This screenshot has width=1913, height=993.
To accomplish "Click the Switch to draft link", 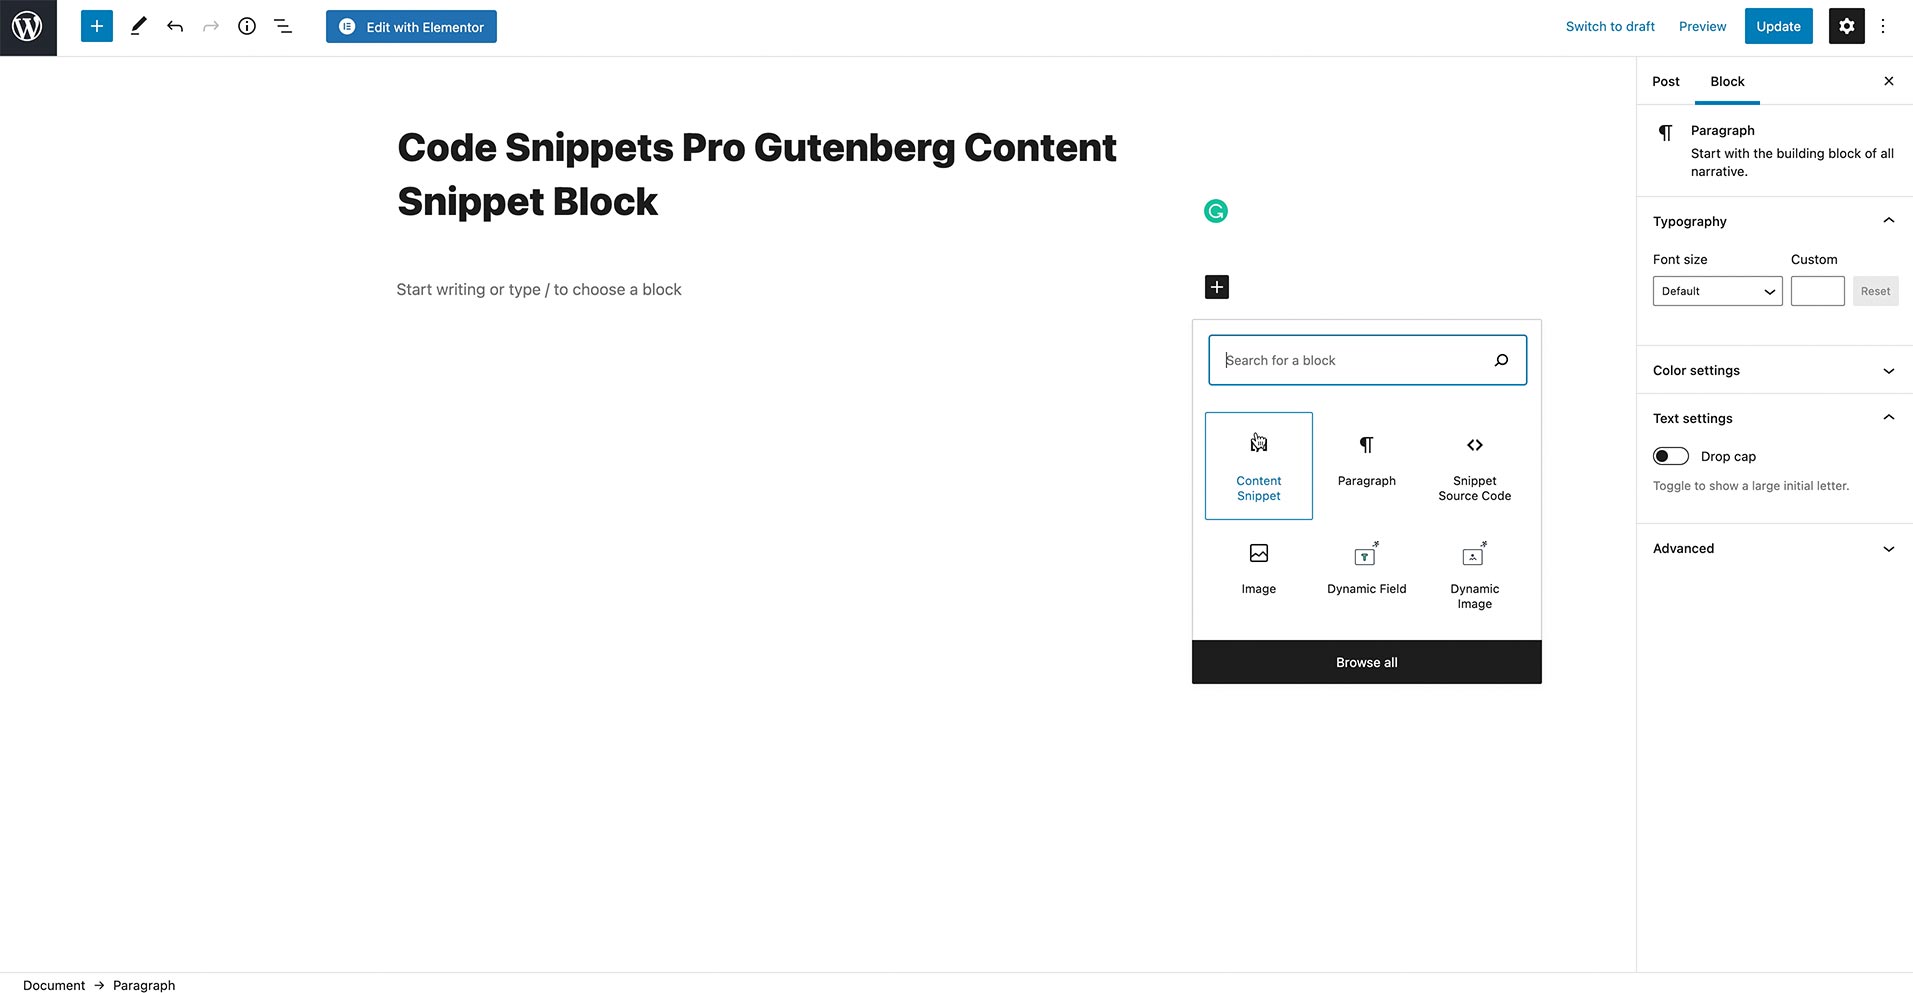I will tap(1610, 26).
